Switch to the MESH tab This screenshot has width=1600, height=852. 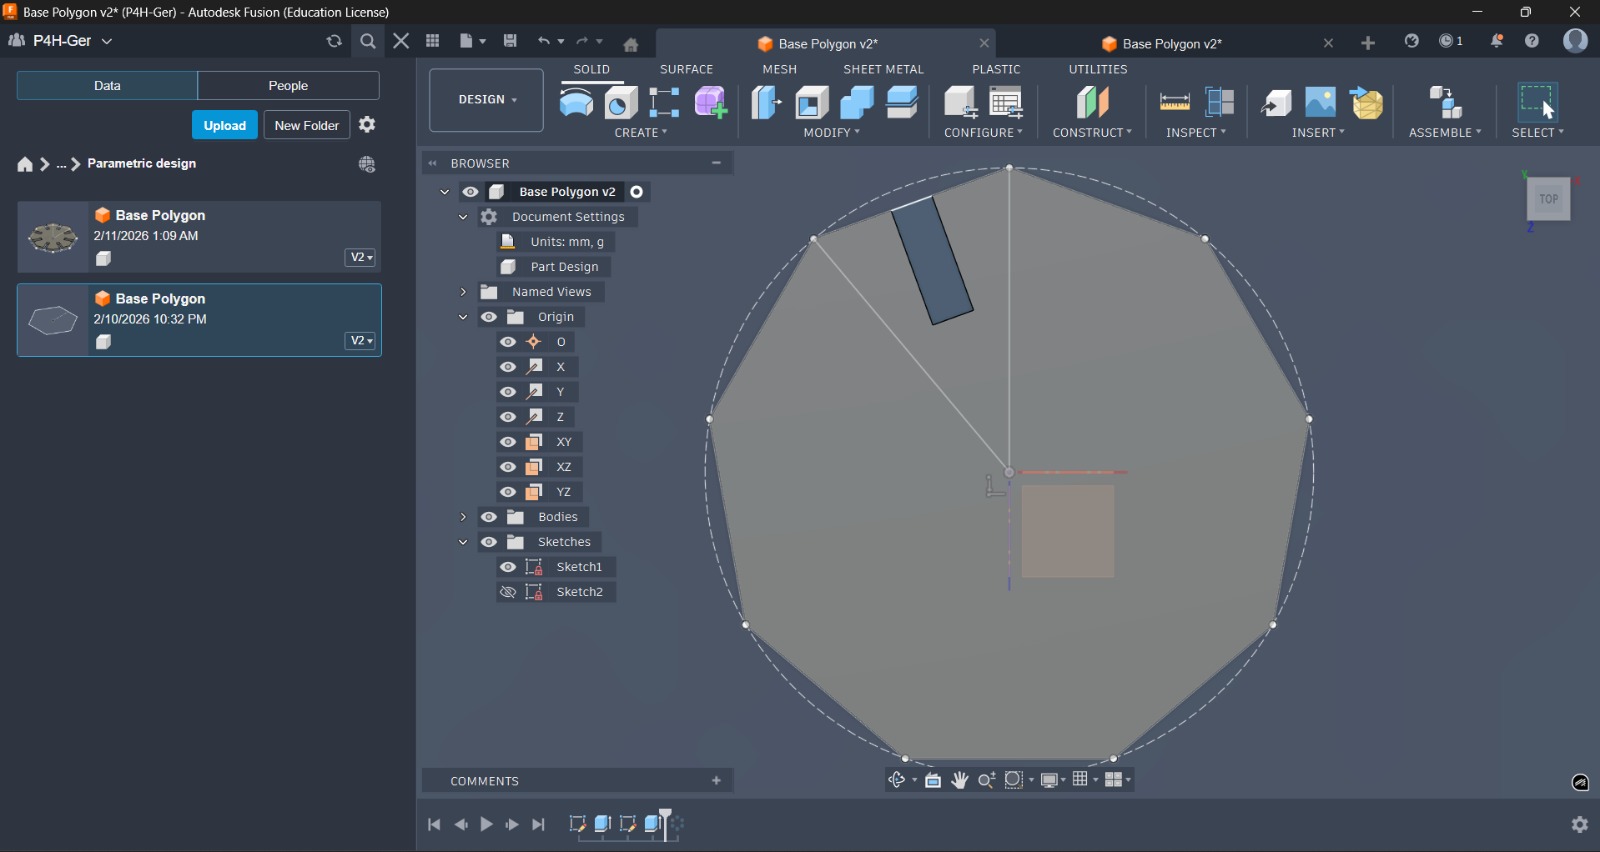(x=780, y=70)
